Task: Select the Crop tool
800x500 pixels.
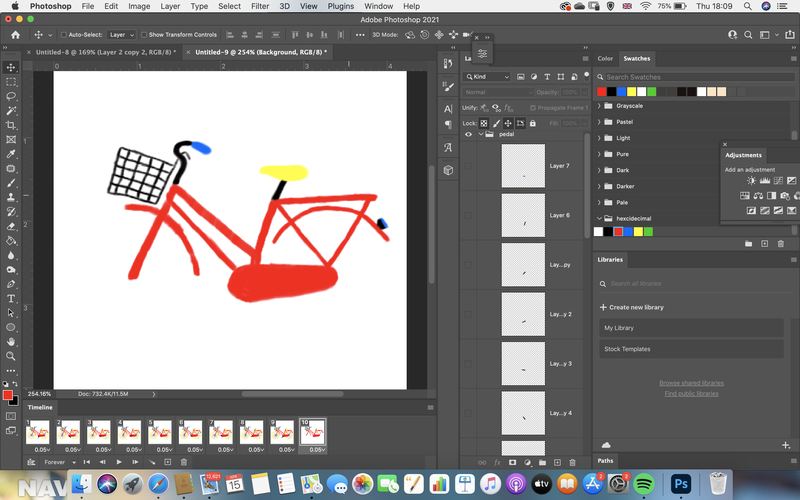Action: point(11,125)
